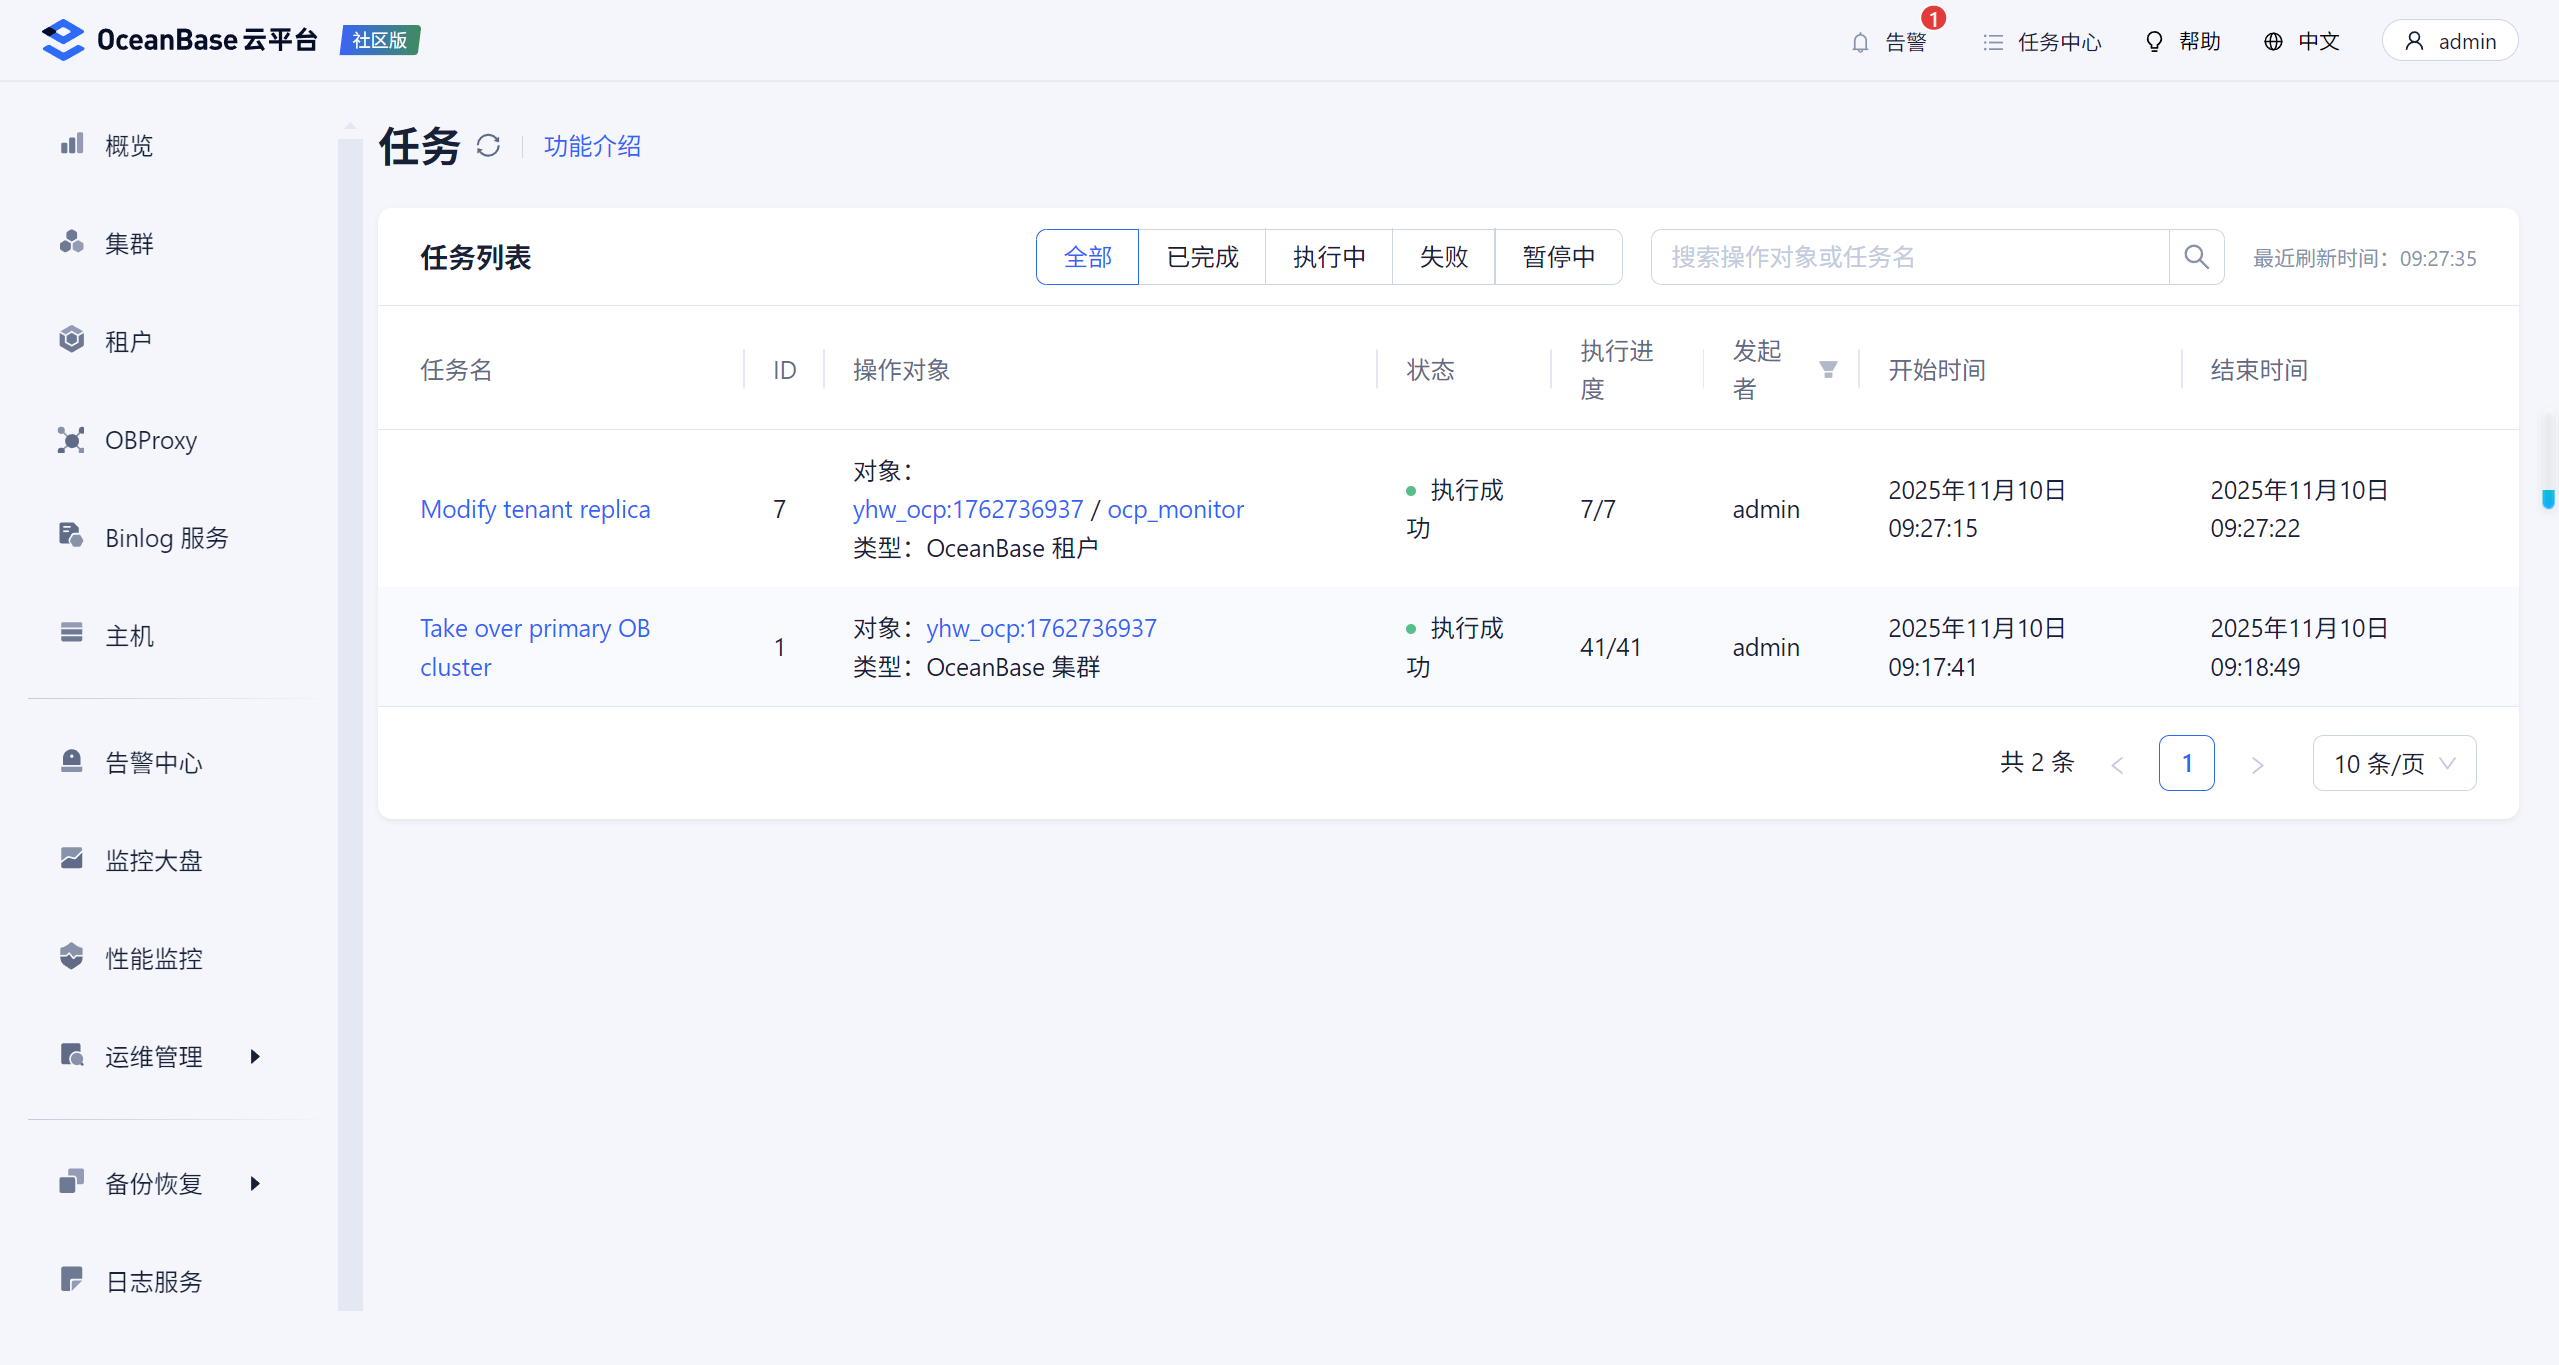The width and height of the screenshot is (2559, 1365).
Task: Select the 执行中 filter option
Action: [1328, 257]
